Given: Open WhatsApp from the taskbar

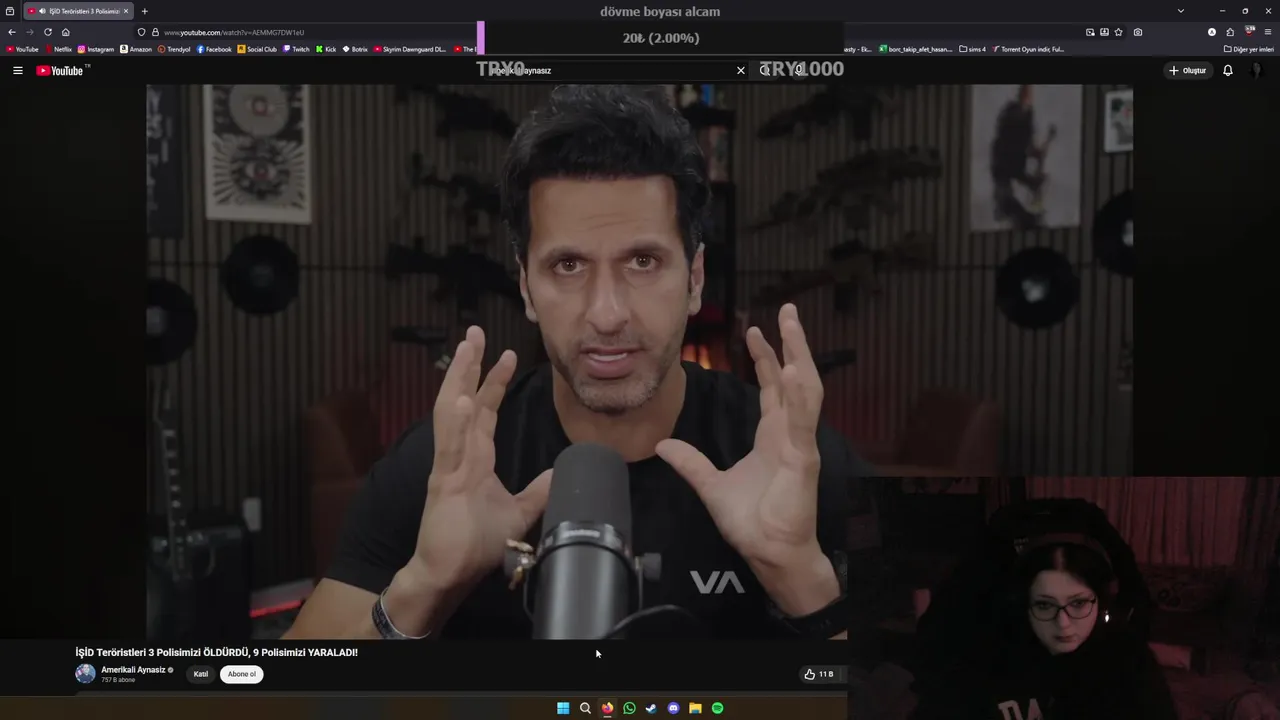Looking at the screenshot, I should pos(629,708).
